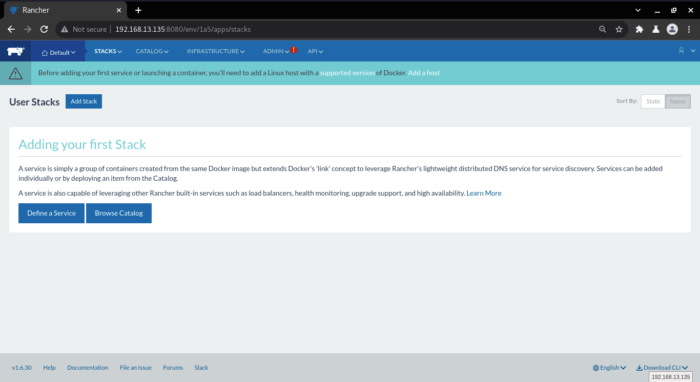Open a new browser tab

coord(138,10)
